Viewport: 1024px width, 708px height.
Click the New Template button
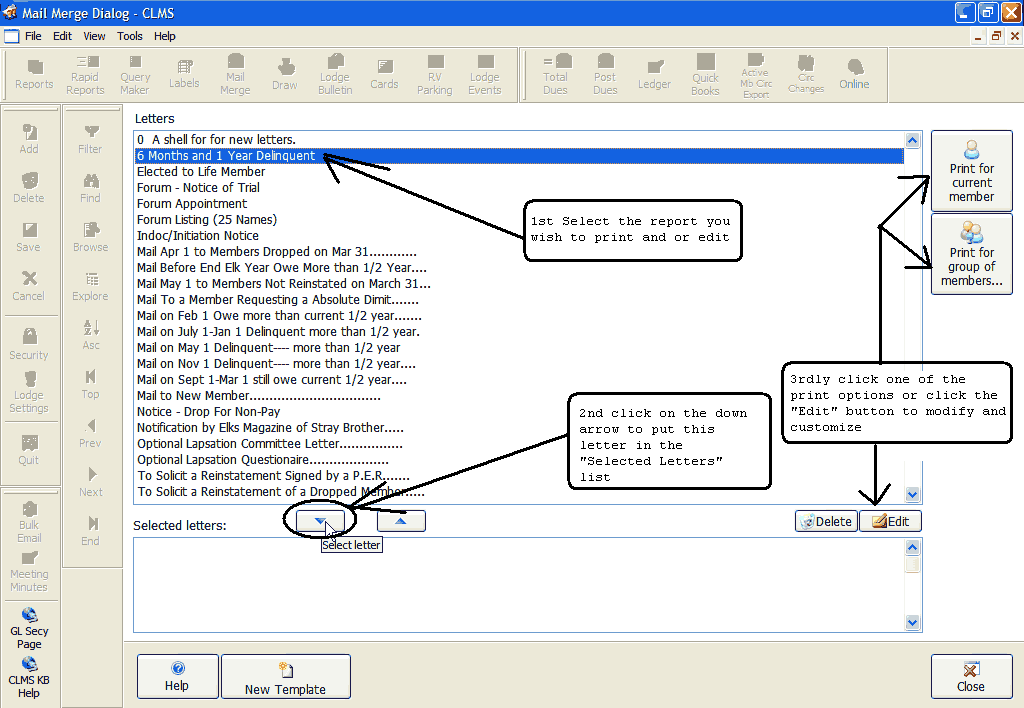(285, 678)
